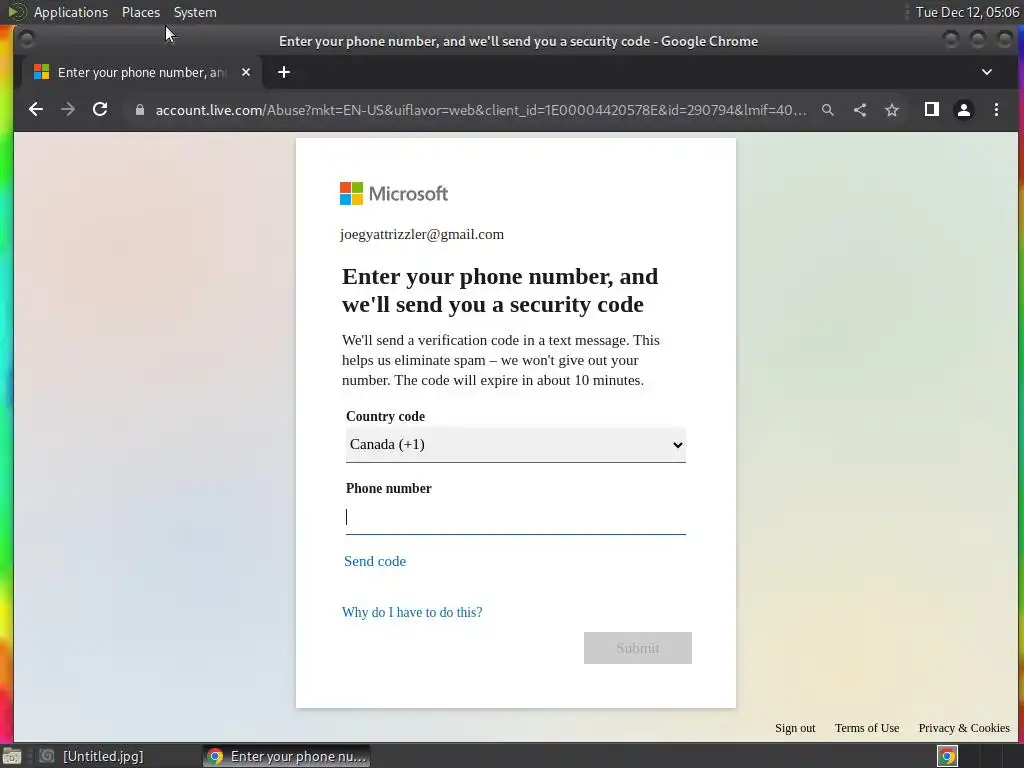
Task: Click the joegyattrizzler@gmail.com email text
Action: click(x=422, y=234)
